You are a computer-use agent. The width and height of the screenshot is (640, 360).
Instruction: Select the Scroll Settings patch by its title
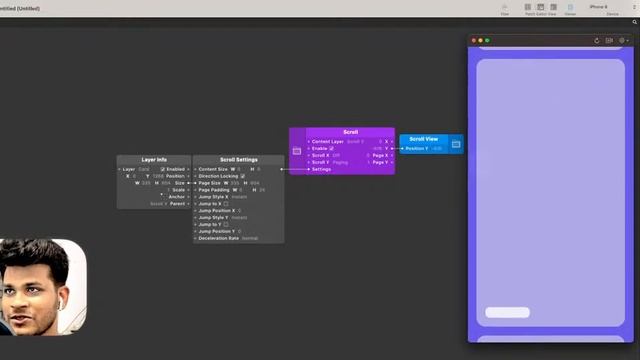[x=239, y=160]
